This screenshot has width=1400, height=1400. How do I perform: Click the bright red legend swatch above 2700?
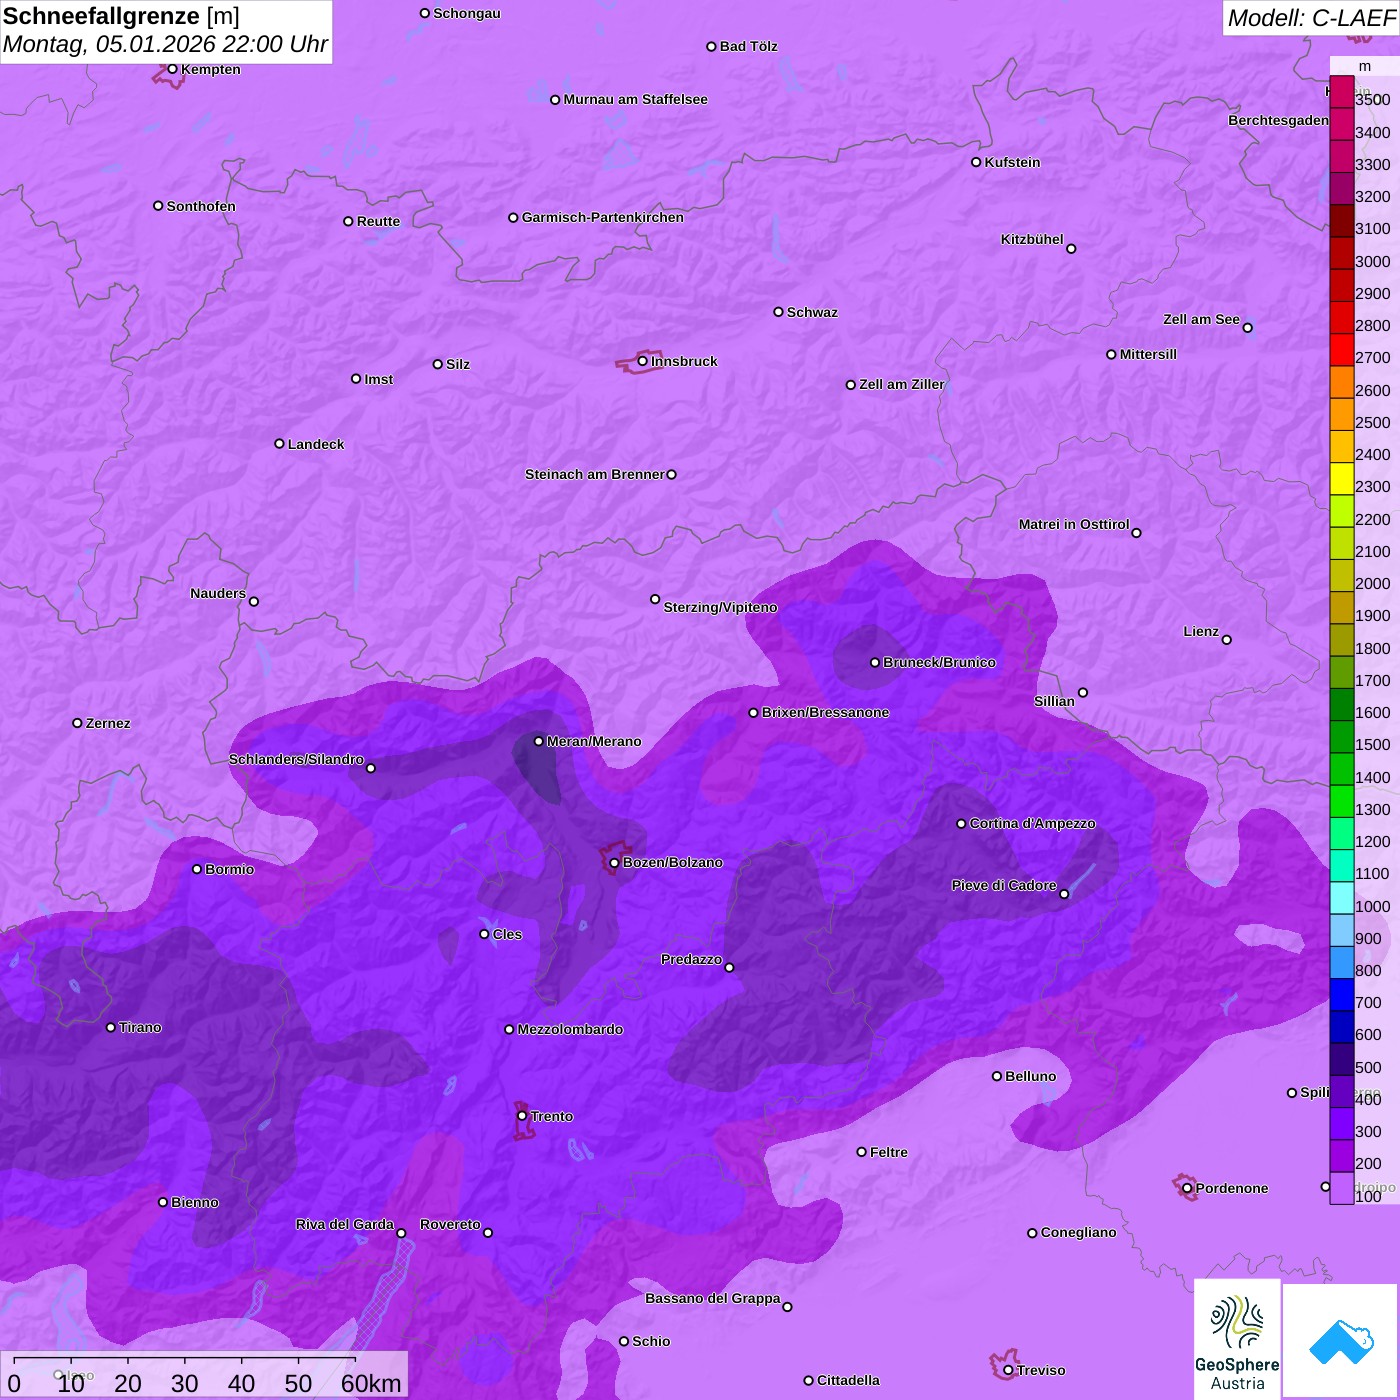click(x=1341, y=350)
